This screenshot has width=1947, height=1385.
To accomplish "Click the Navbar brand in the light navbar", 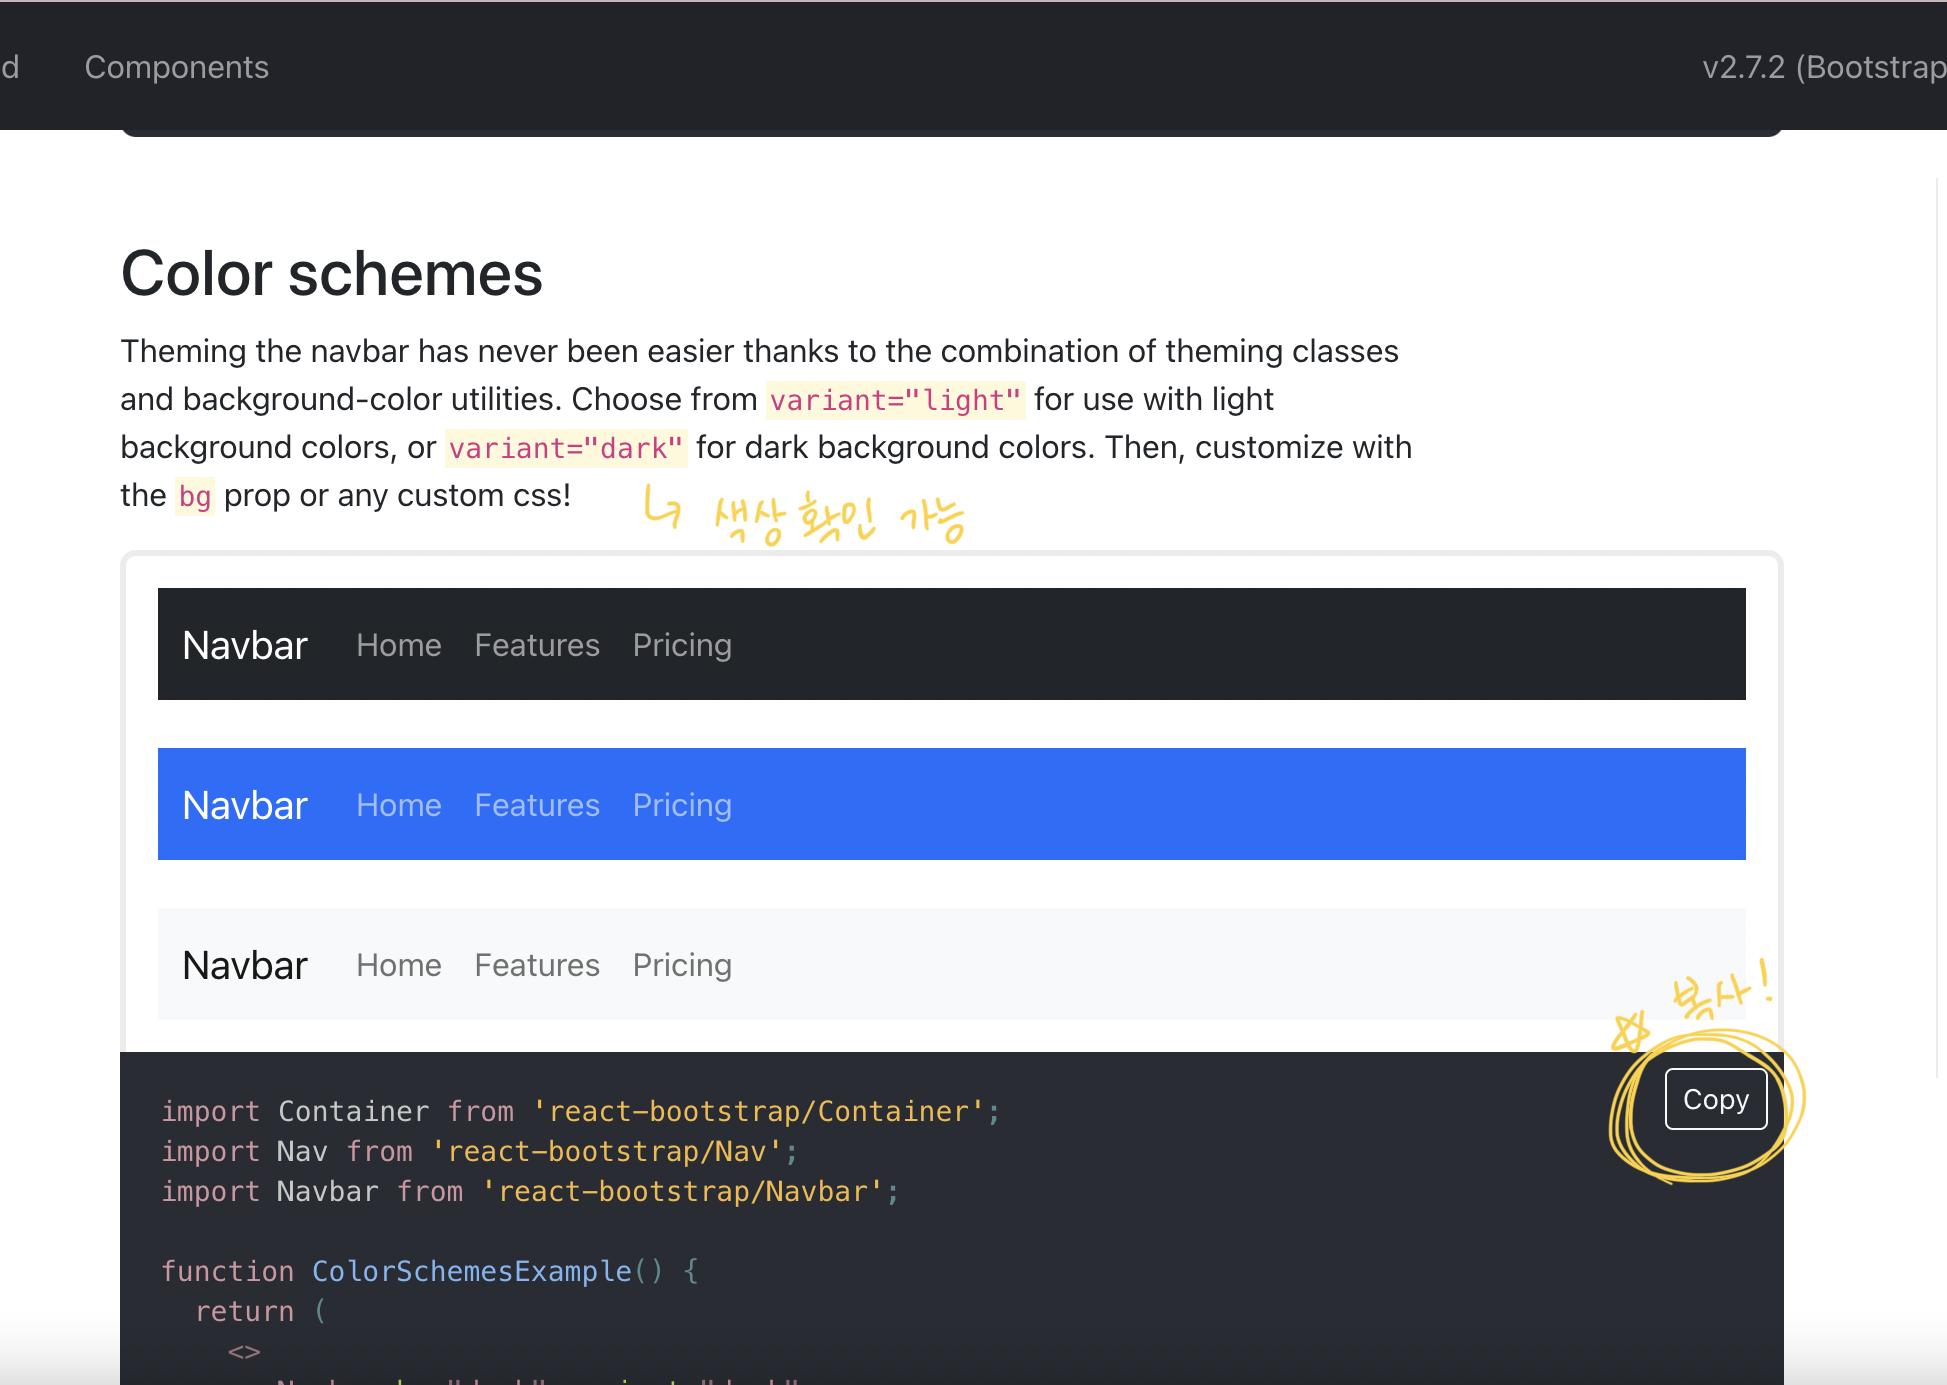I will (x=244, y=964).
